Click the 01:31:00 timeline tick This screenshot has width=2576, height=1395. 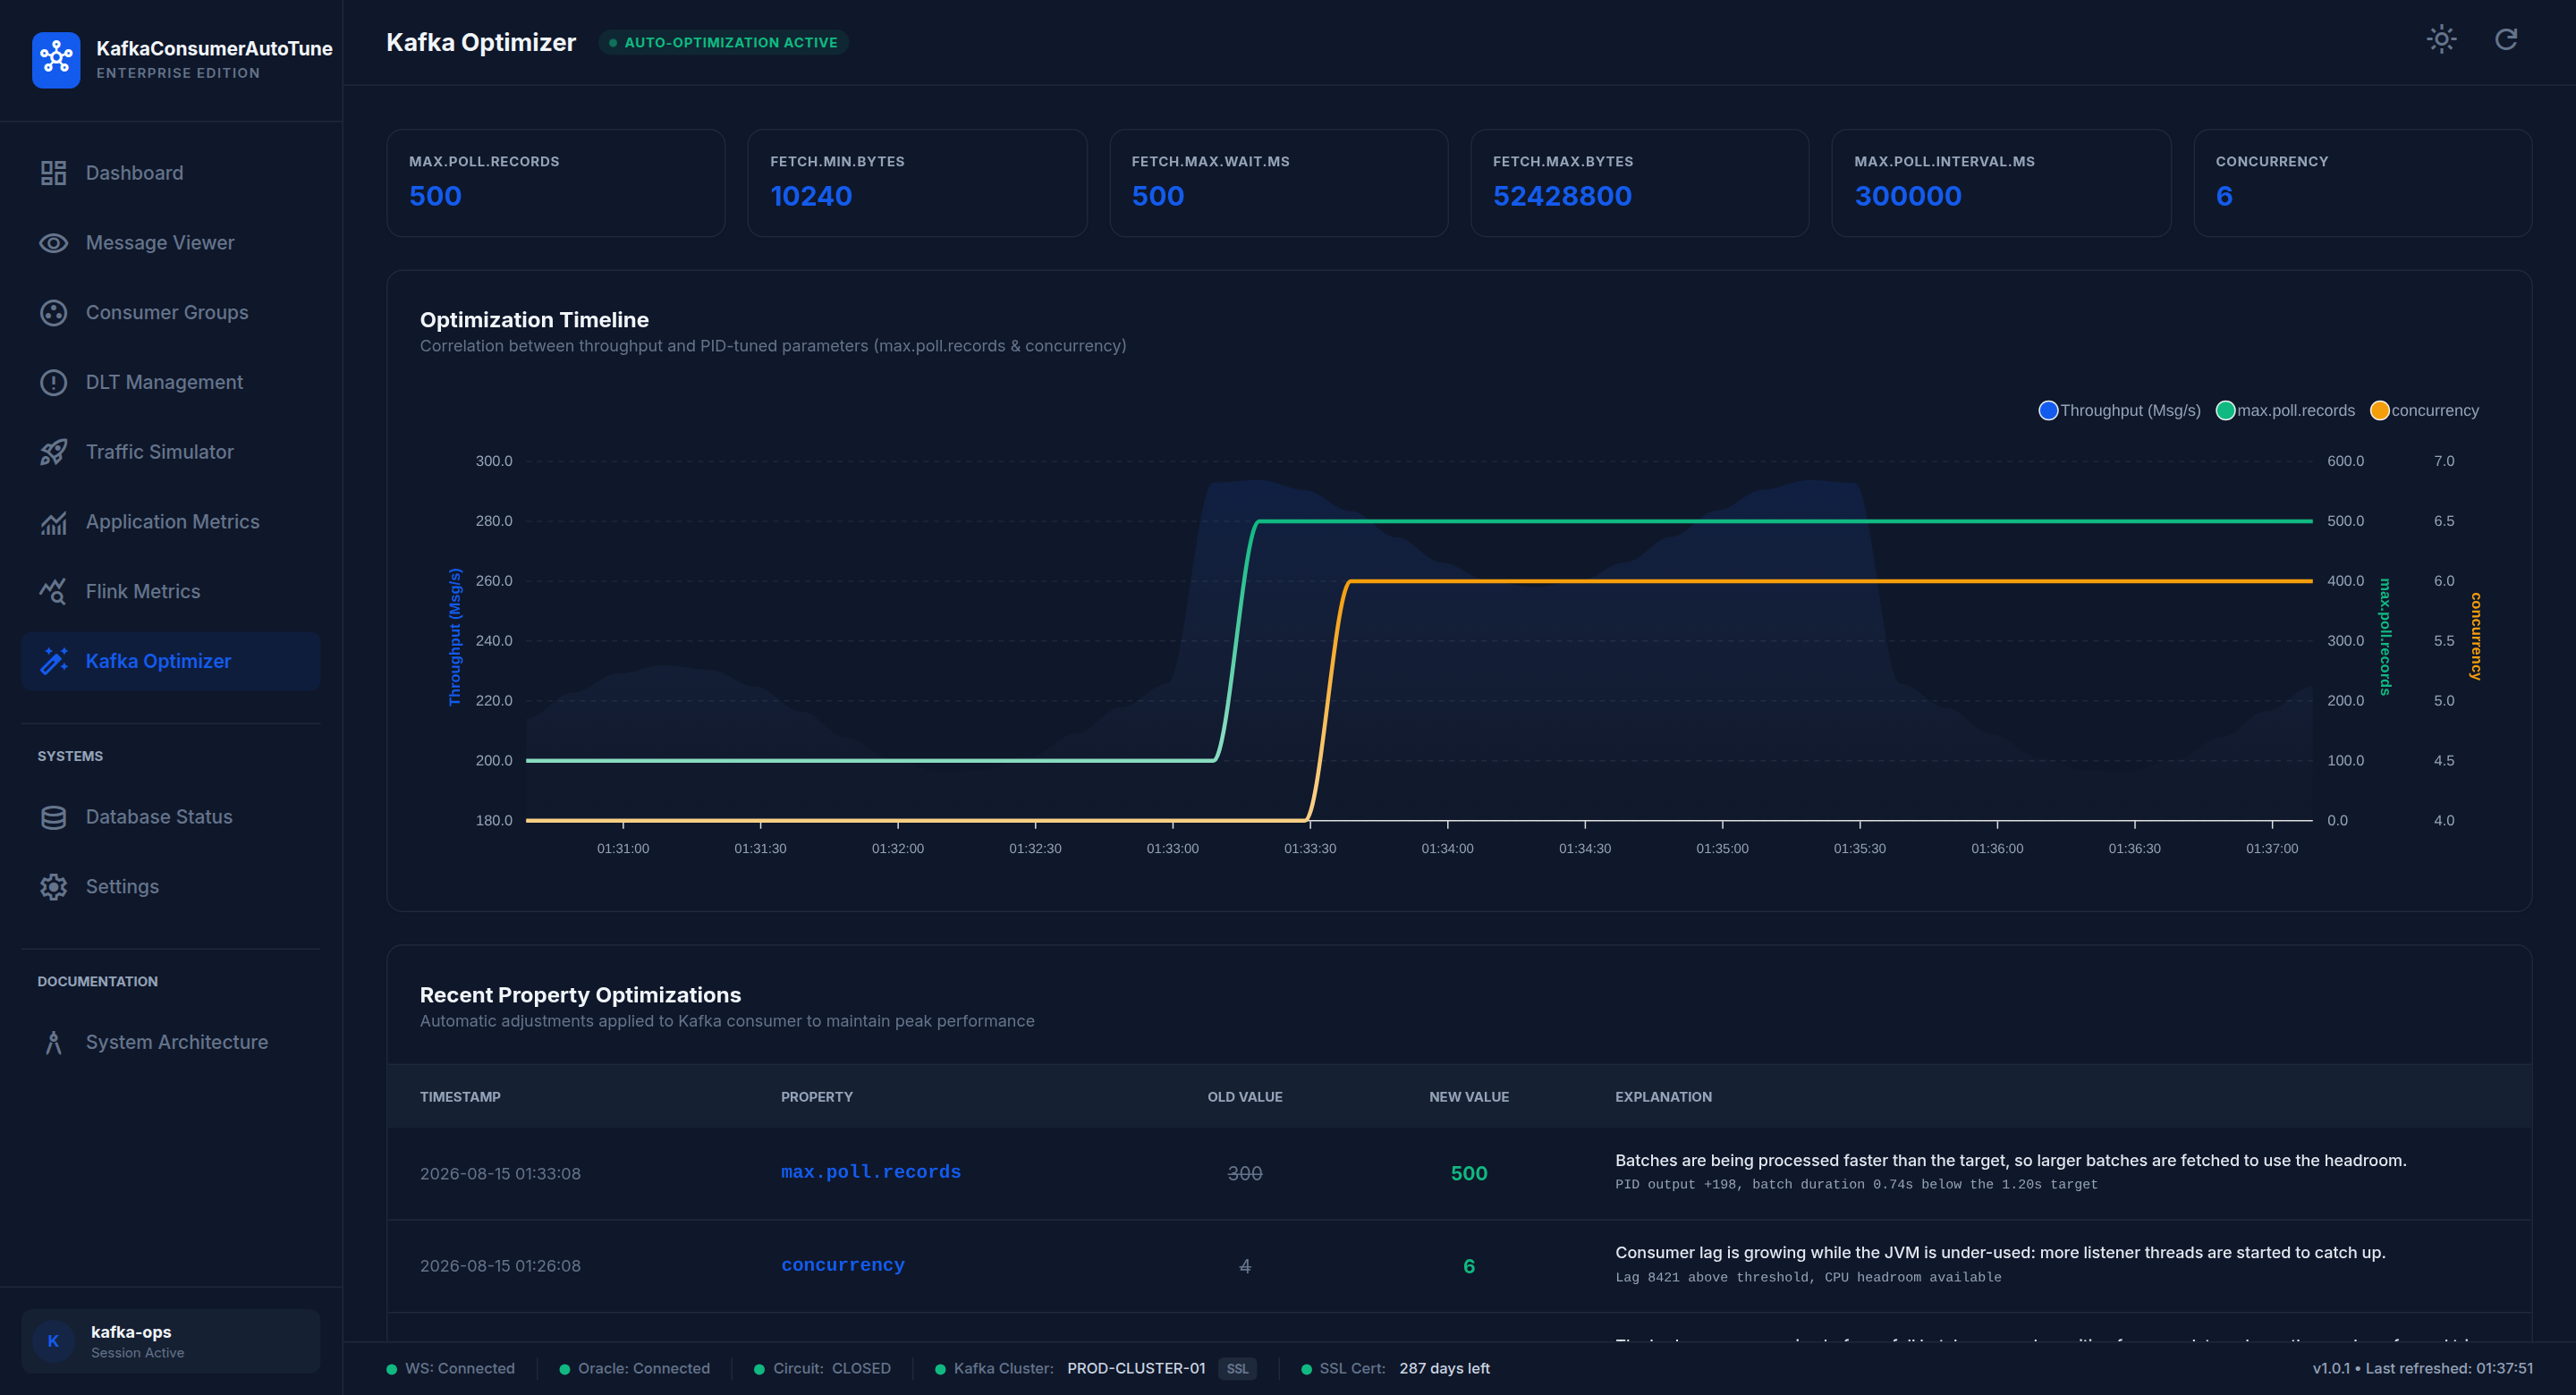click(622, 848)
